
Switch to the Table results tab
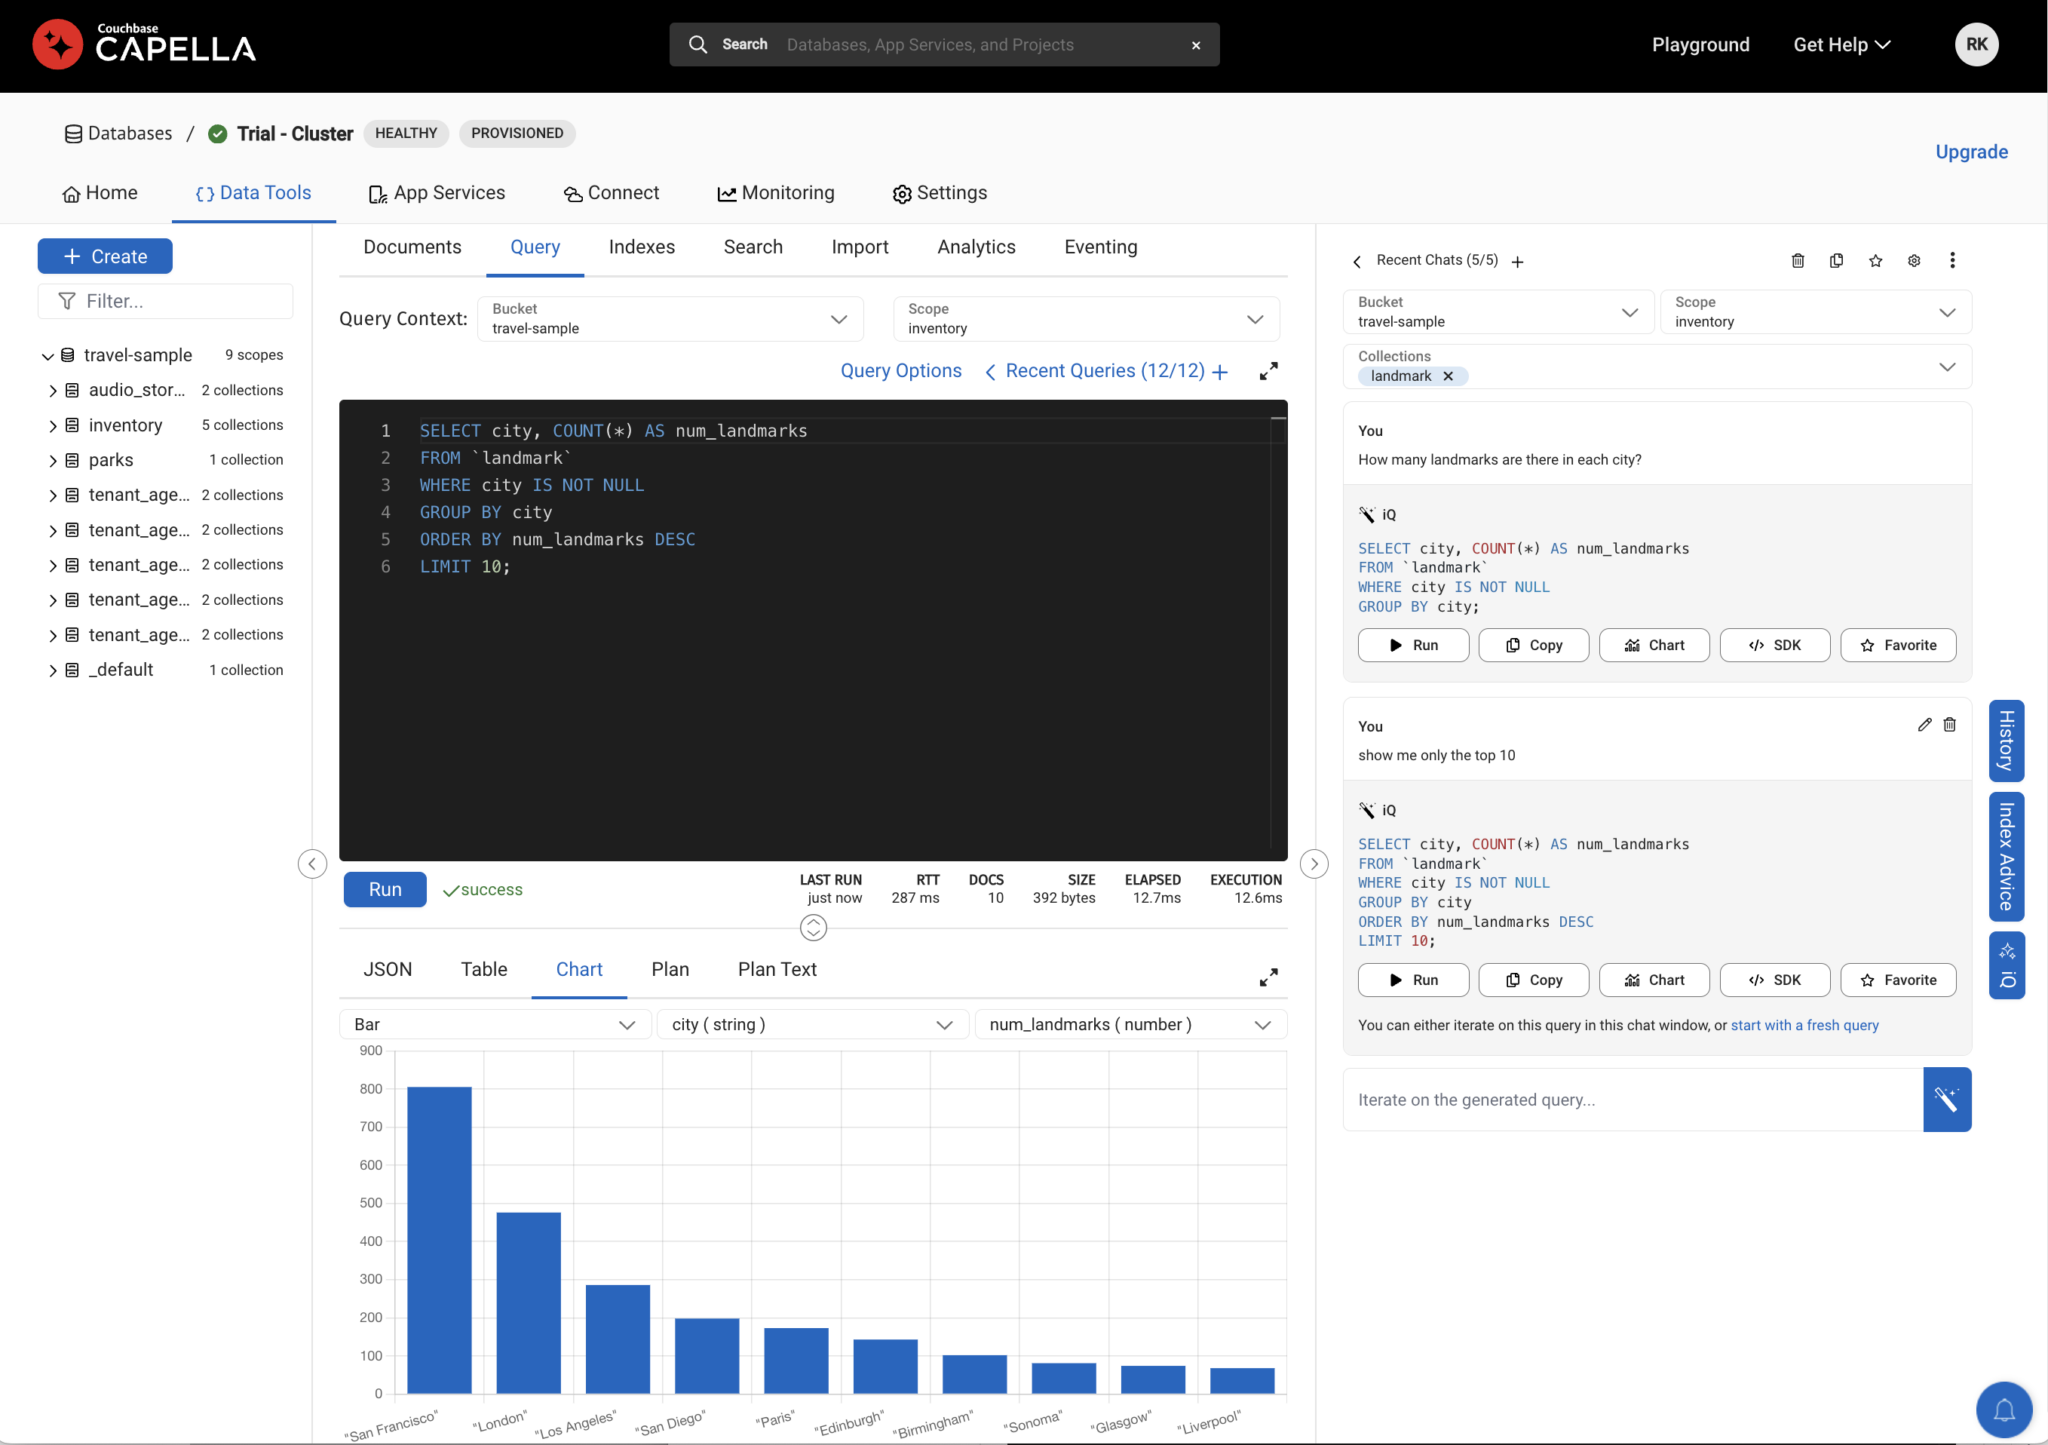(483, 968)
